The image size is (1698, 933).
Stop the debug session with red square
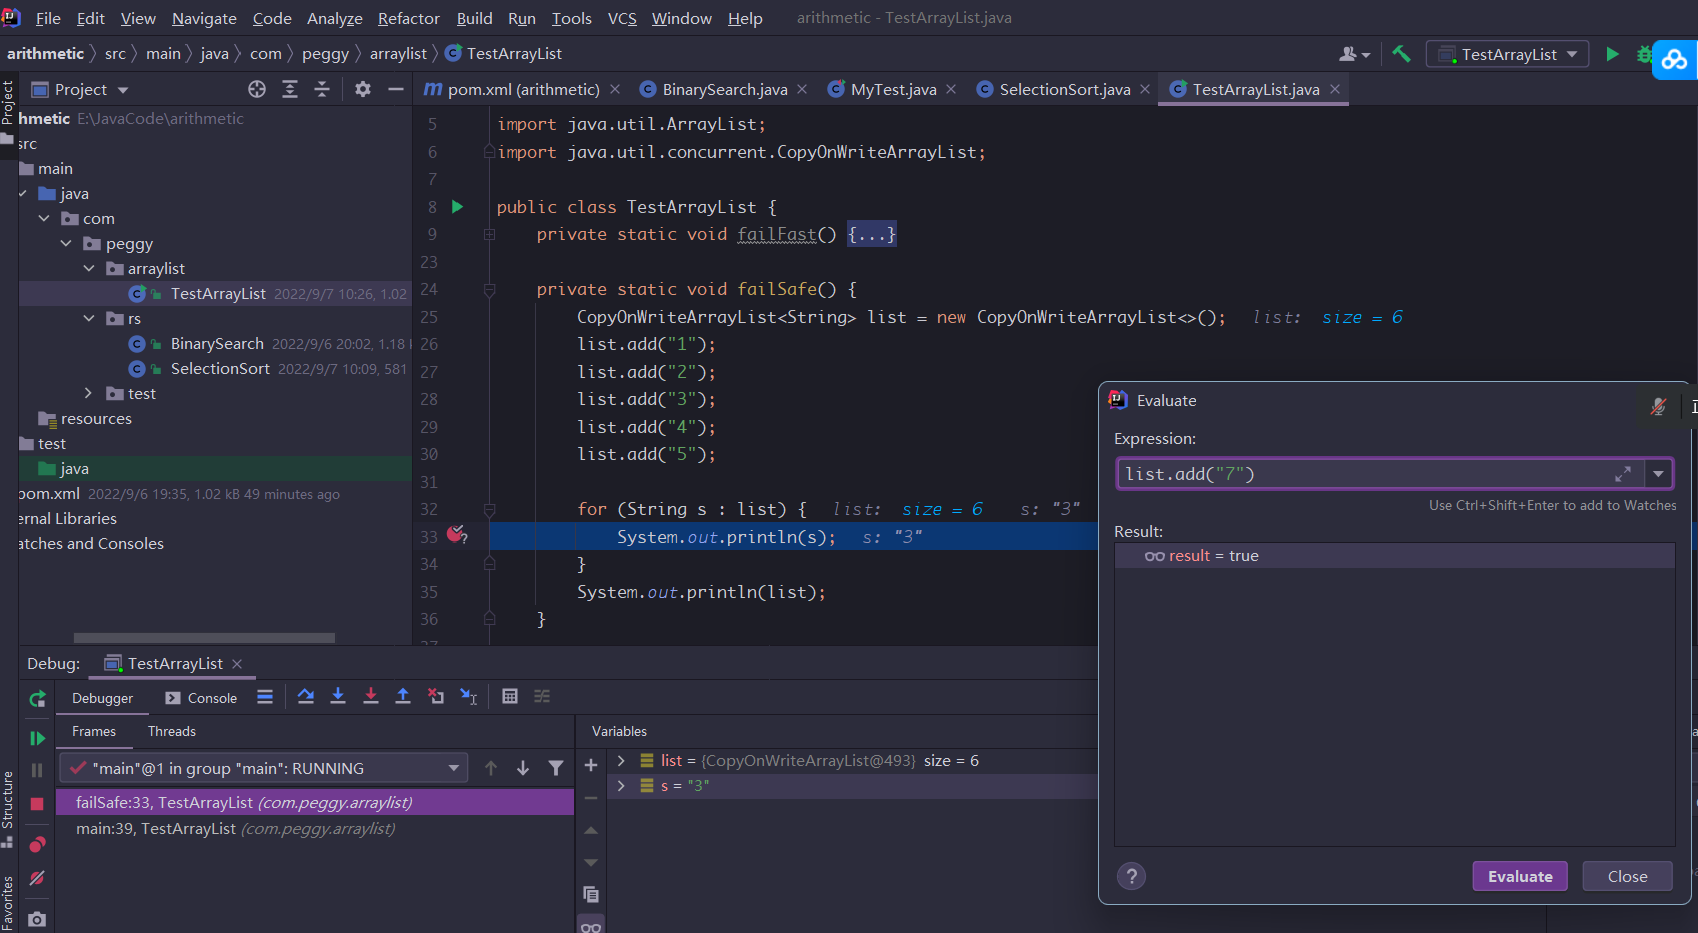click(x=37, y=804)
